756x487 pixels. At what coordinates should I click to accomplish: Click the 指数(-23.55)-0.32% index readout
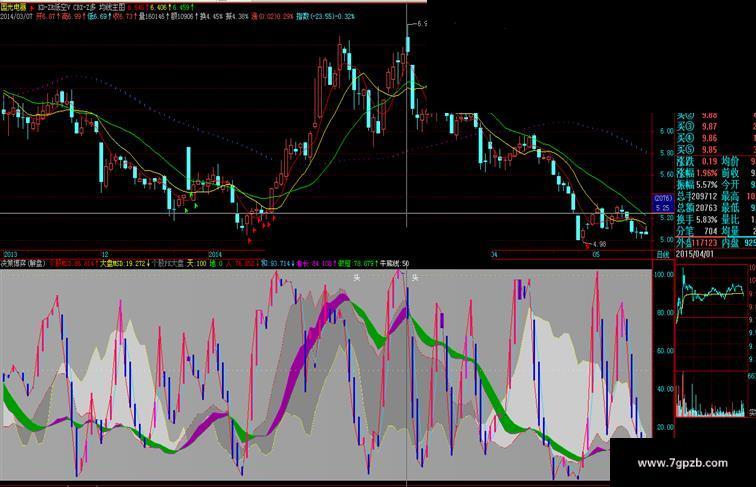tap(325, 16)
